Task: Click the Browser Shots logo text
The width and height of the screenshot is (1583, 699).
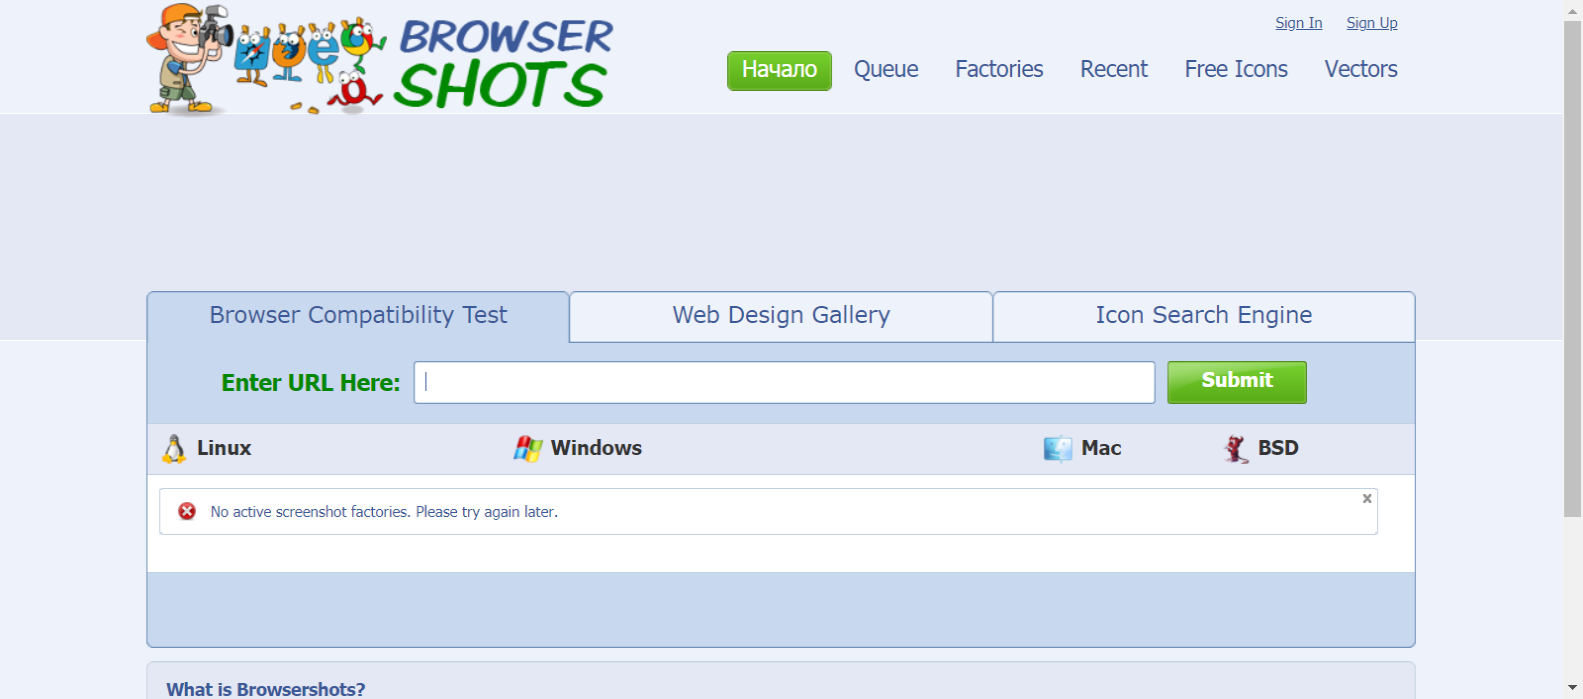Action: point(503,62)
